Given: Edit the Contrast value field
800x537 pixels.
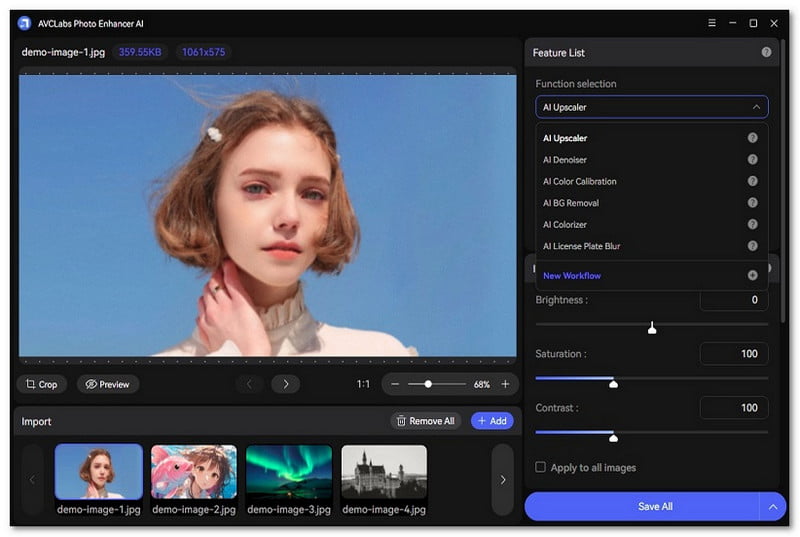Looking at the screenshot, I should pos(734,407).
